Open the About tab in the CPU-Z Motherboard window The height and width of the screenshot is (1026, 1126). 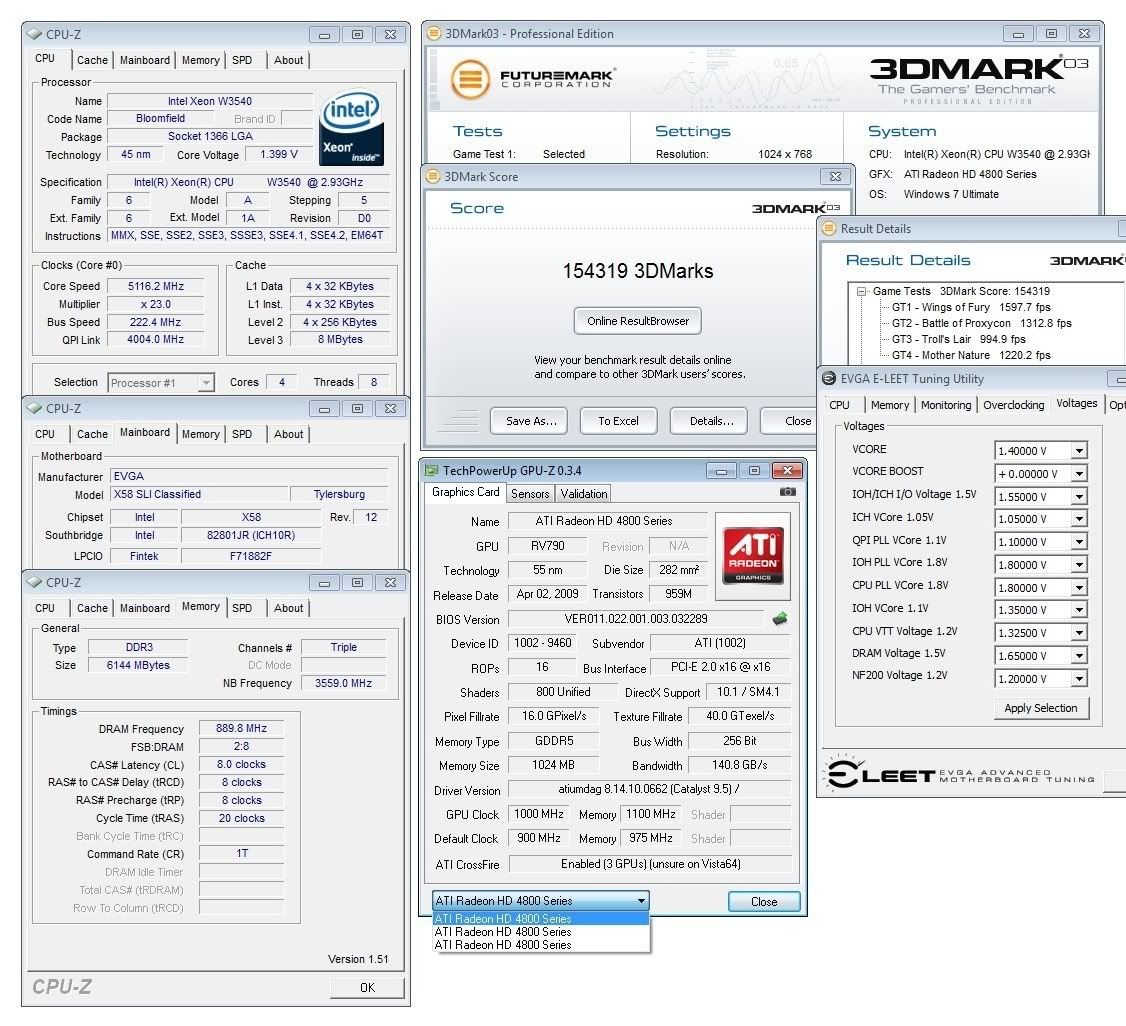click(288, 434)
